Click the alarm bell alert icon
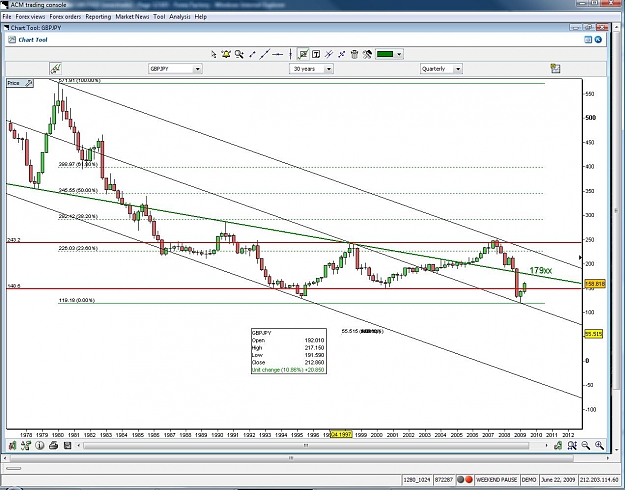Screen dimensions: 625x490 point(226,54)
